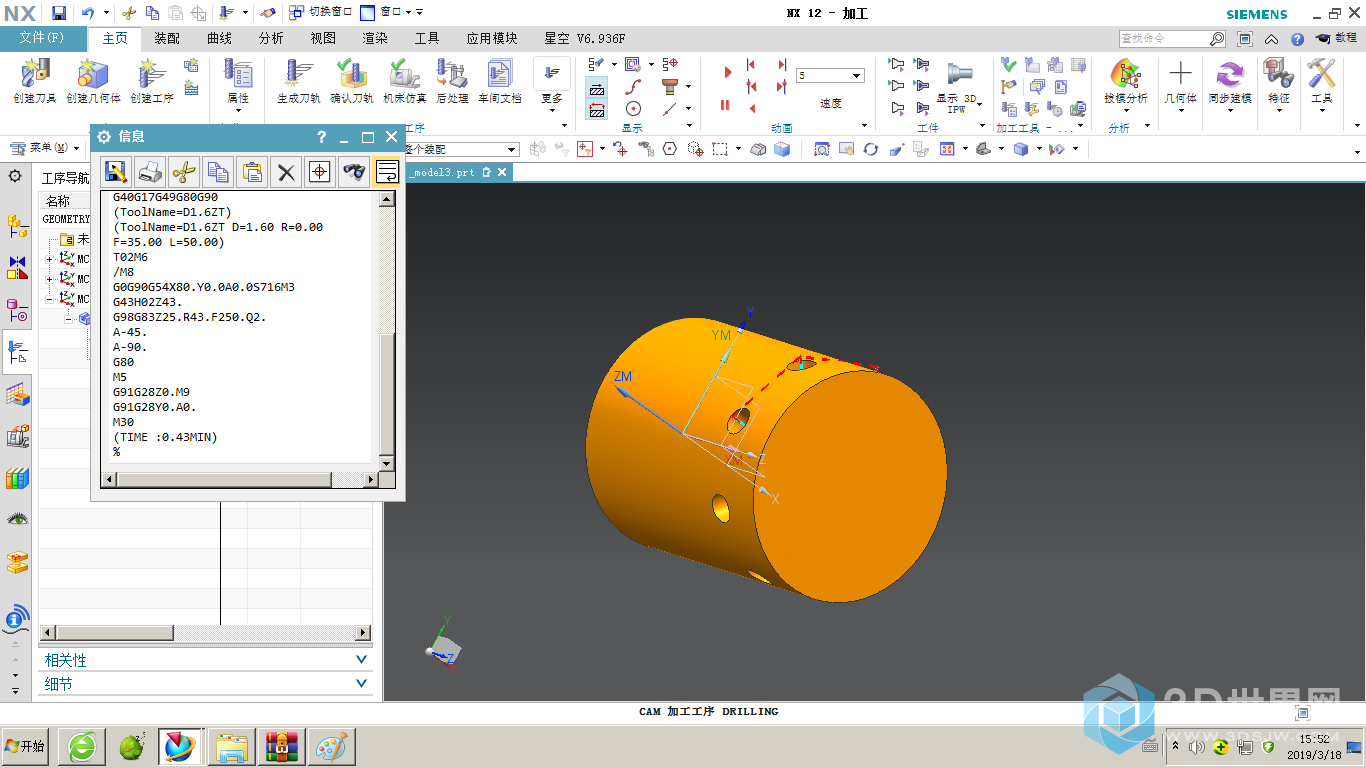Open the constraint navigator sidebar icon
Image resolution: width=1366 pixels, height=768 pixels.
[x=17, y=268]
